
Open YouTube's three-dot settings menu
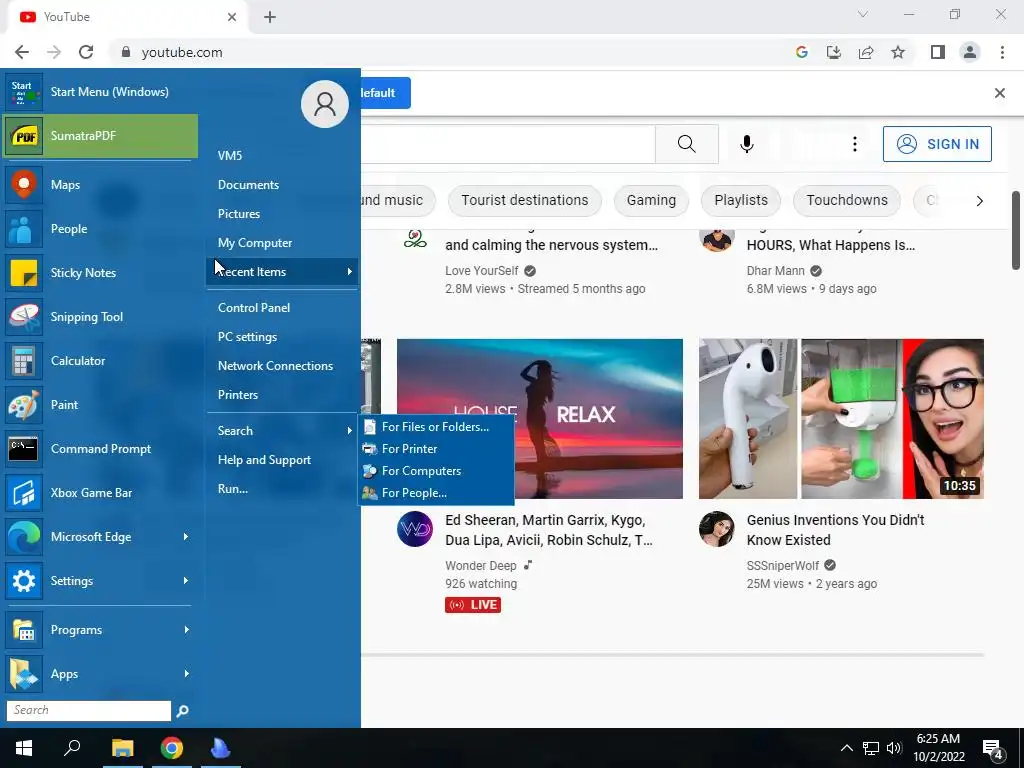[x=855, y=144]
